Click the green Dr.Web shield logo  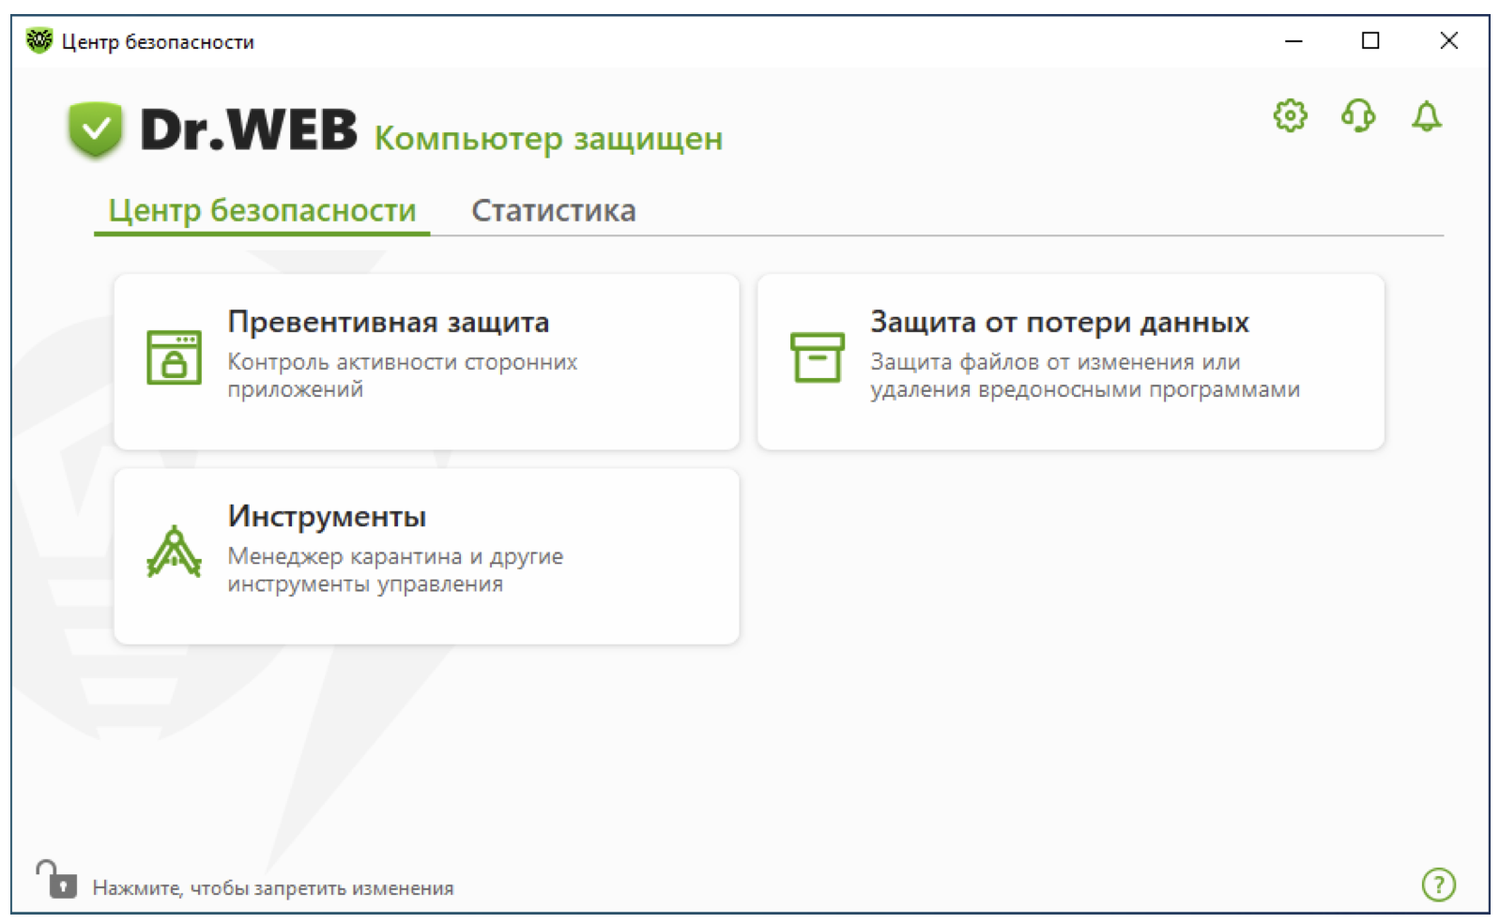(x=96, y=130)
